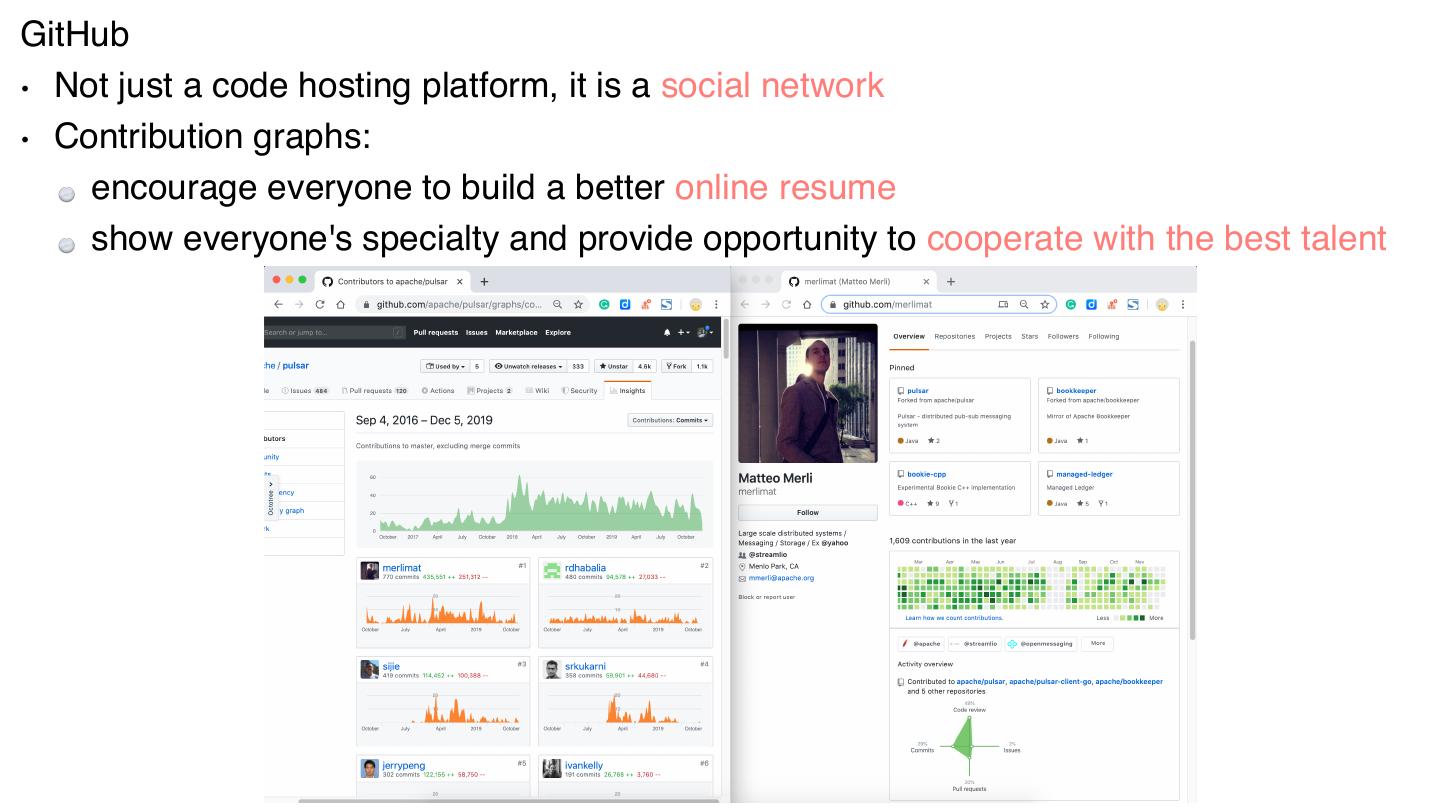Open the Grammarly extension in the merlimat window
This screenshot has height=810, width=1440.
[1071, 305]
